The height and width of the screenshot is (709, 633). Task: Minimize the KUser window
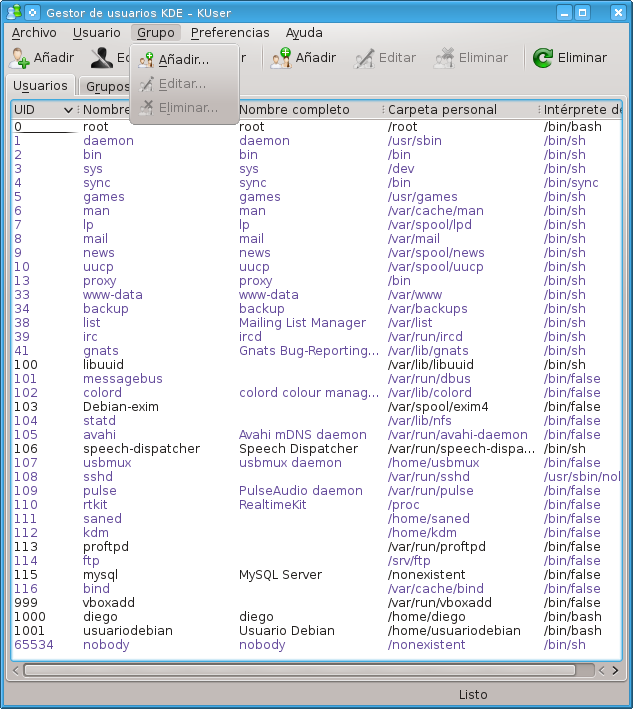pos(564,13)
